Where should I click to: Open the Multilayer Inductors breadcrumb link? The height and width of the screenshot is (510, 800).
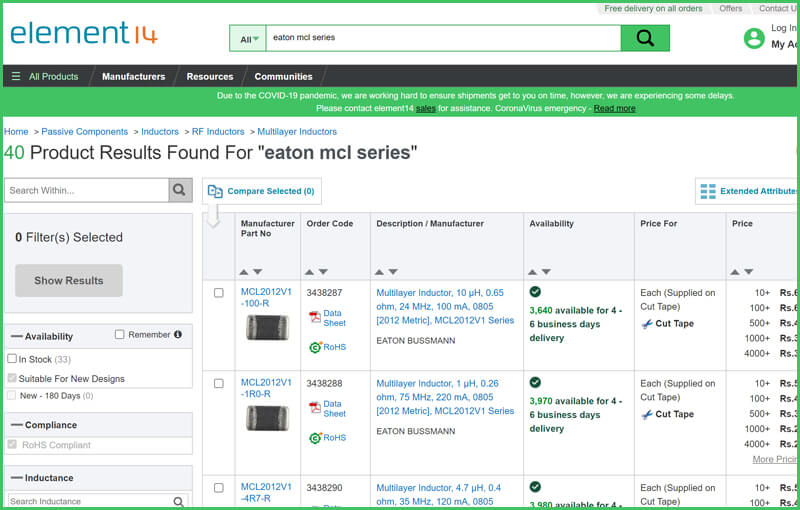(297, 132)
